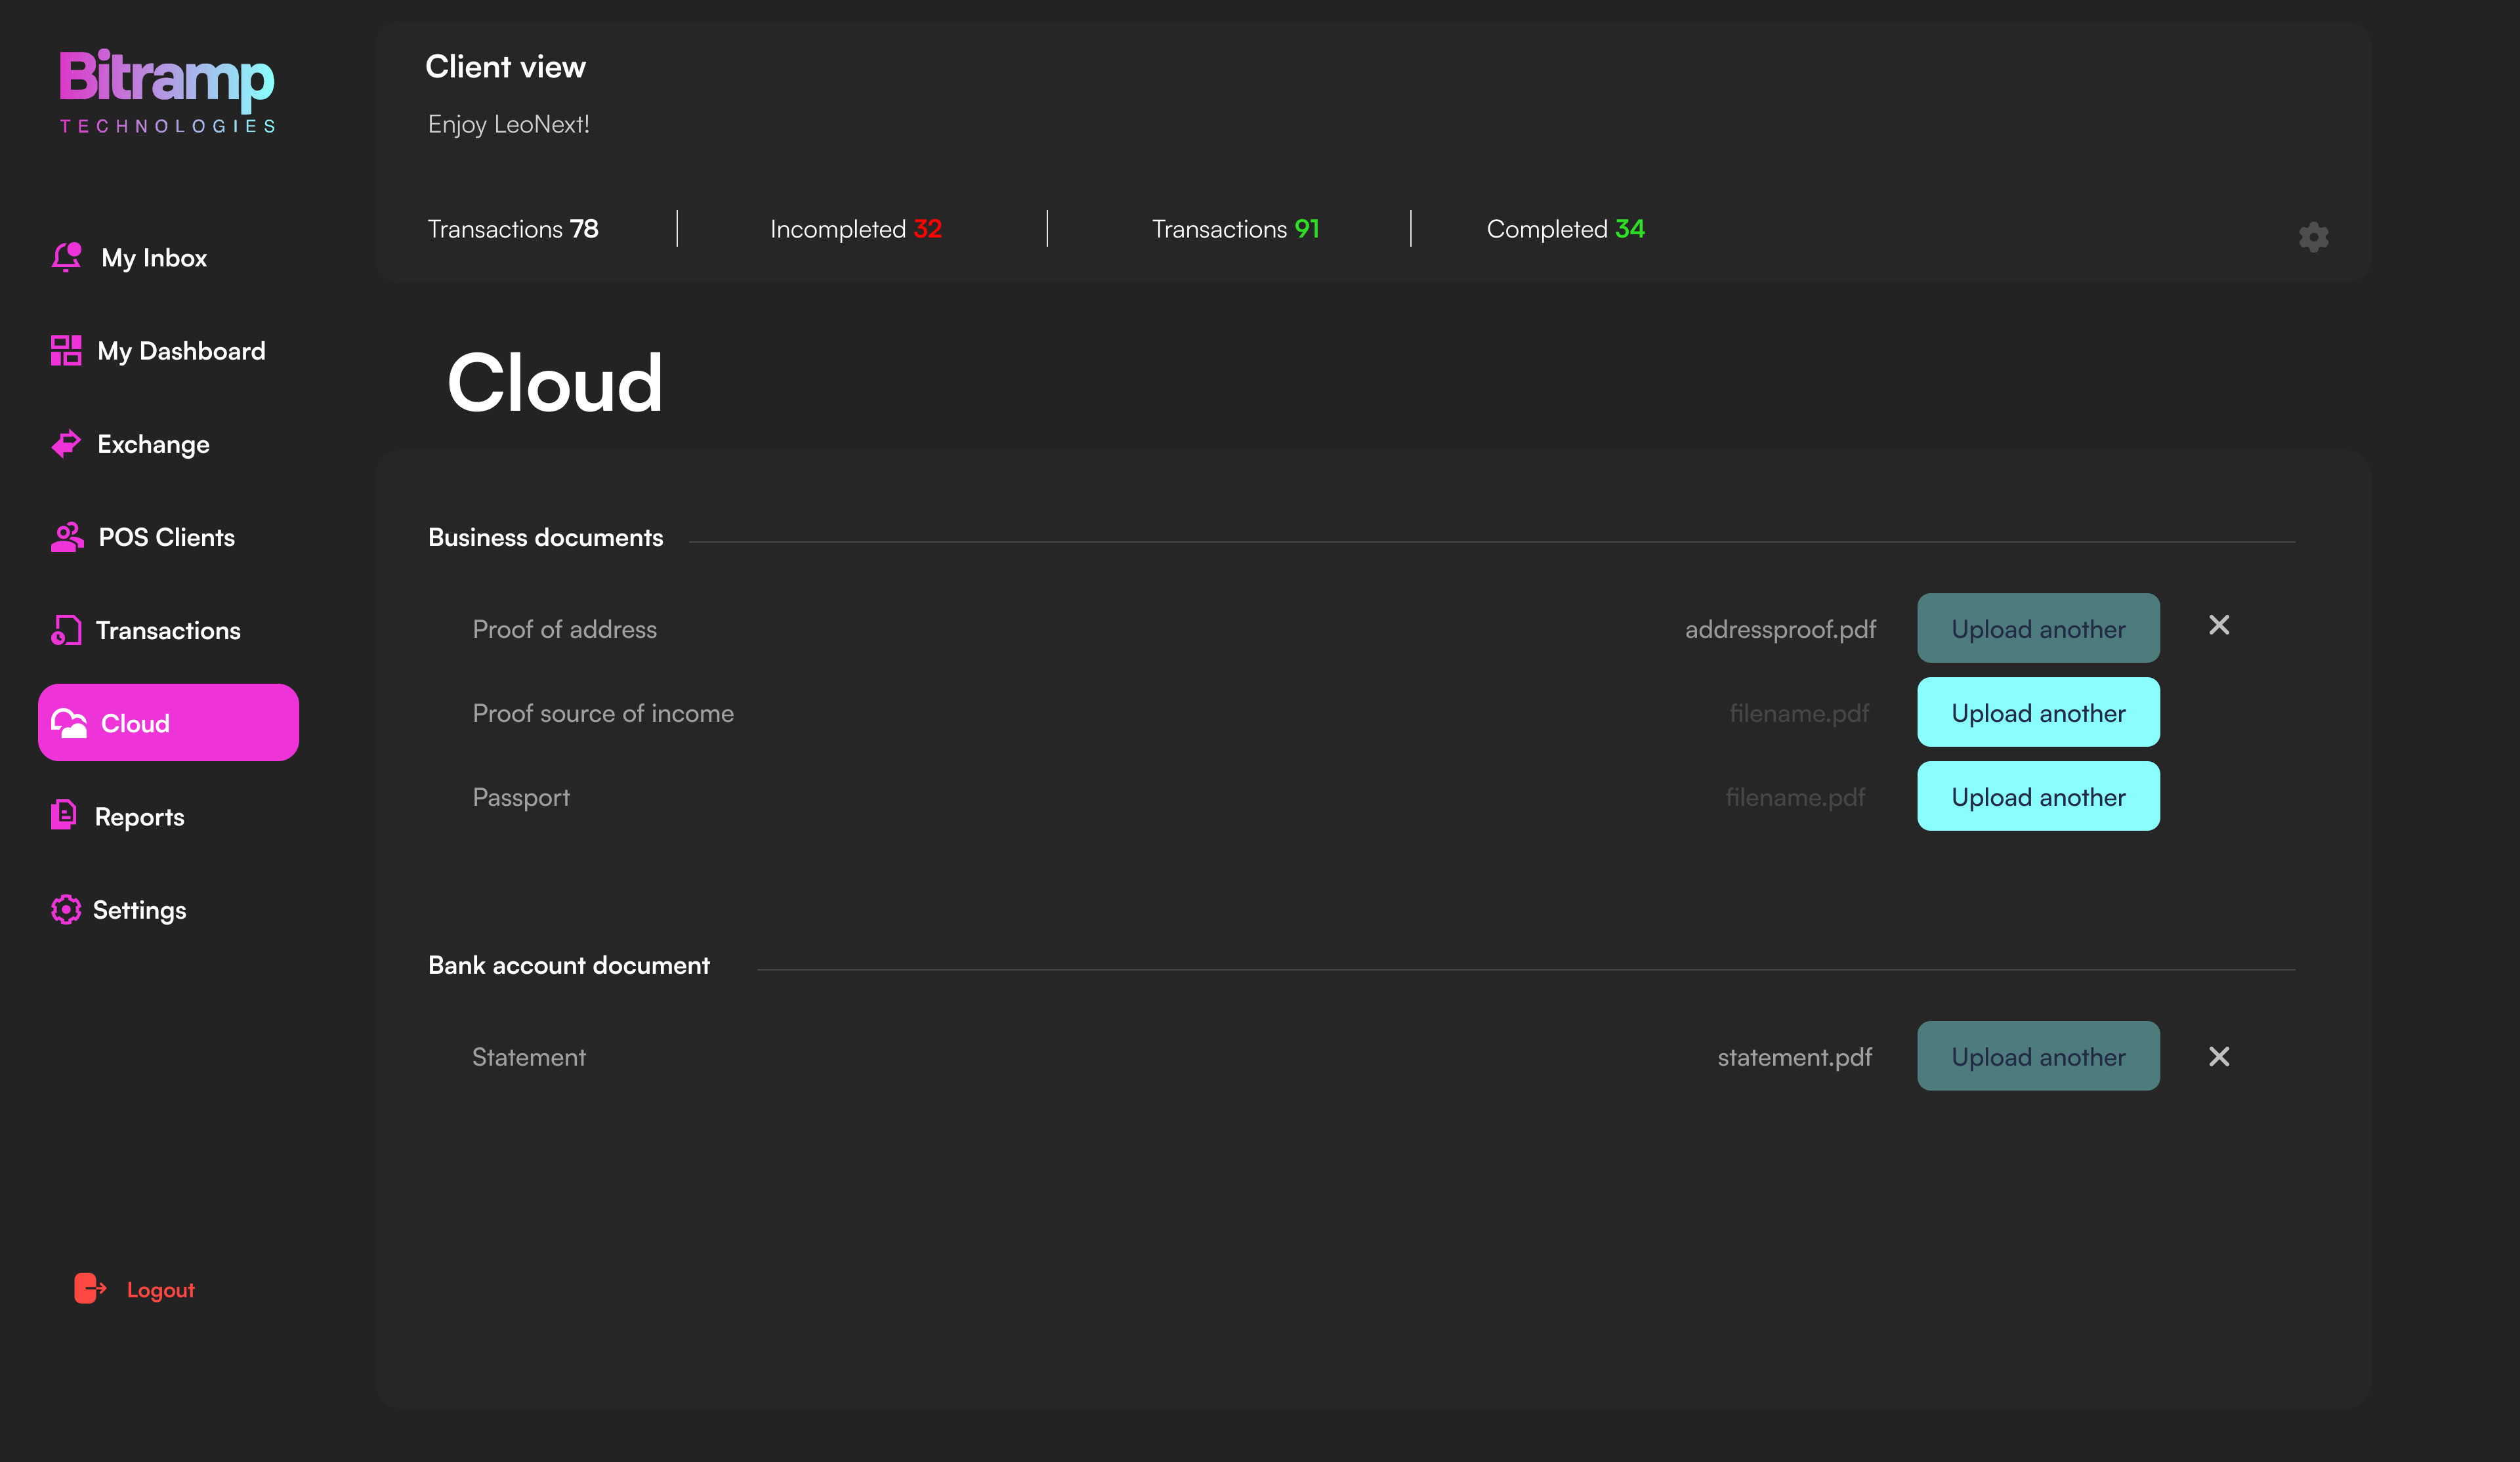Upload another Proof source of income
2520x1462 pixels.
[2038, 712]
